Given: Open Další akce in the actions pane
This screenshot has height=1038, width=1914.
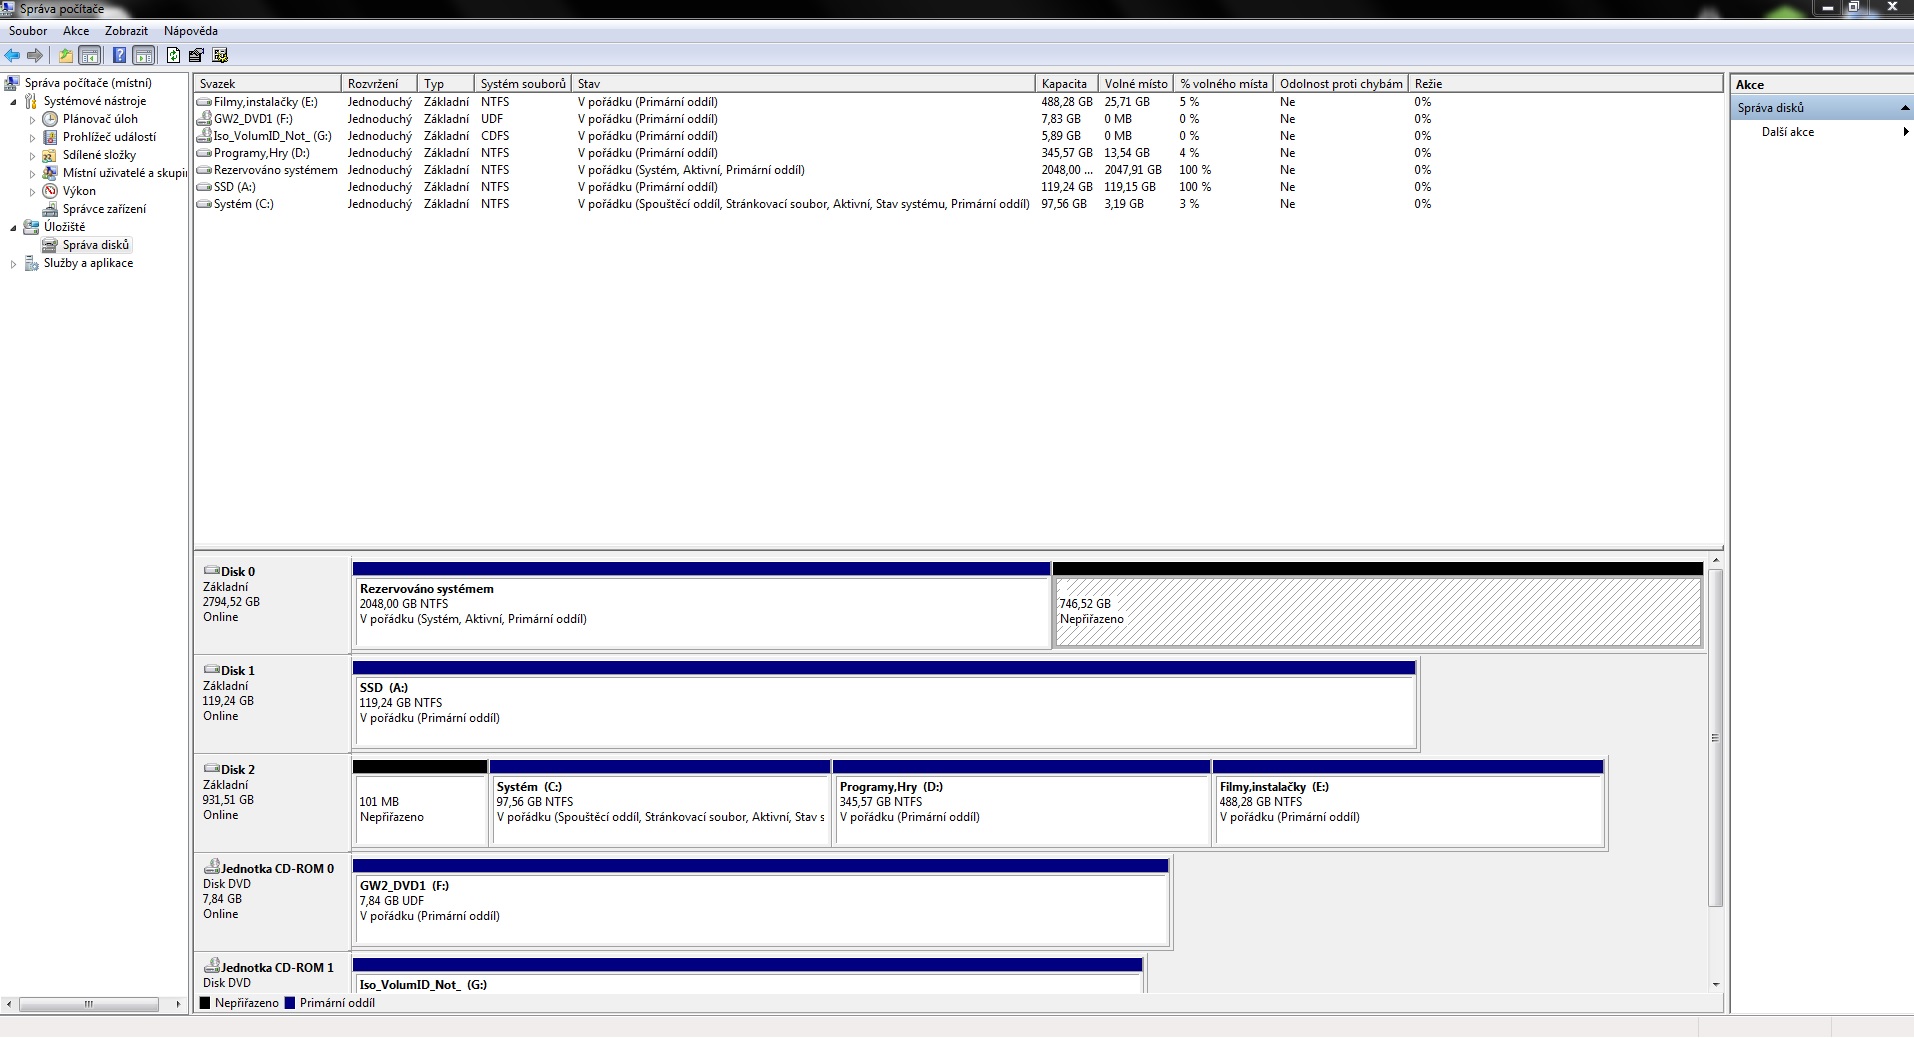Looking at the screenshot, I should pos(1788,132).
